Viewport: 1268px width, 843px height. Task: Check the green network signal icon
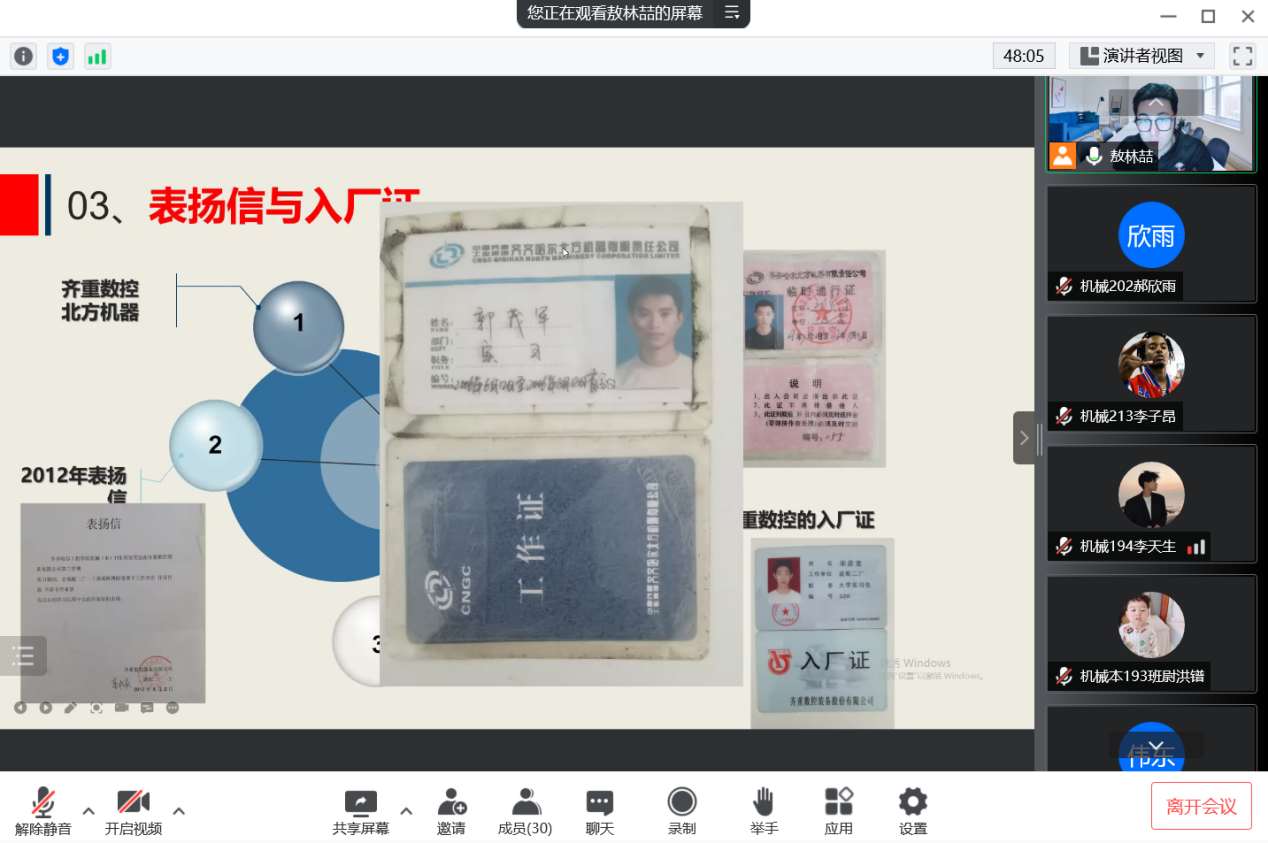[x=97, y=56]
